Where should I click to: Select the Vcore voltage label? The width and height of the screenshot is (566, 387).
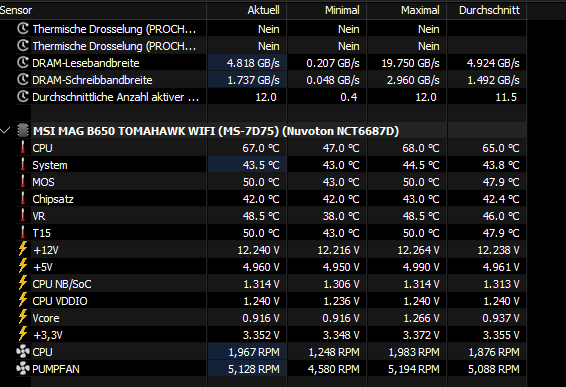(x=46, y=318)
